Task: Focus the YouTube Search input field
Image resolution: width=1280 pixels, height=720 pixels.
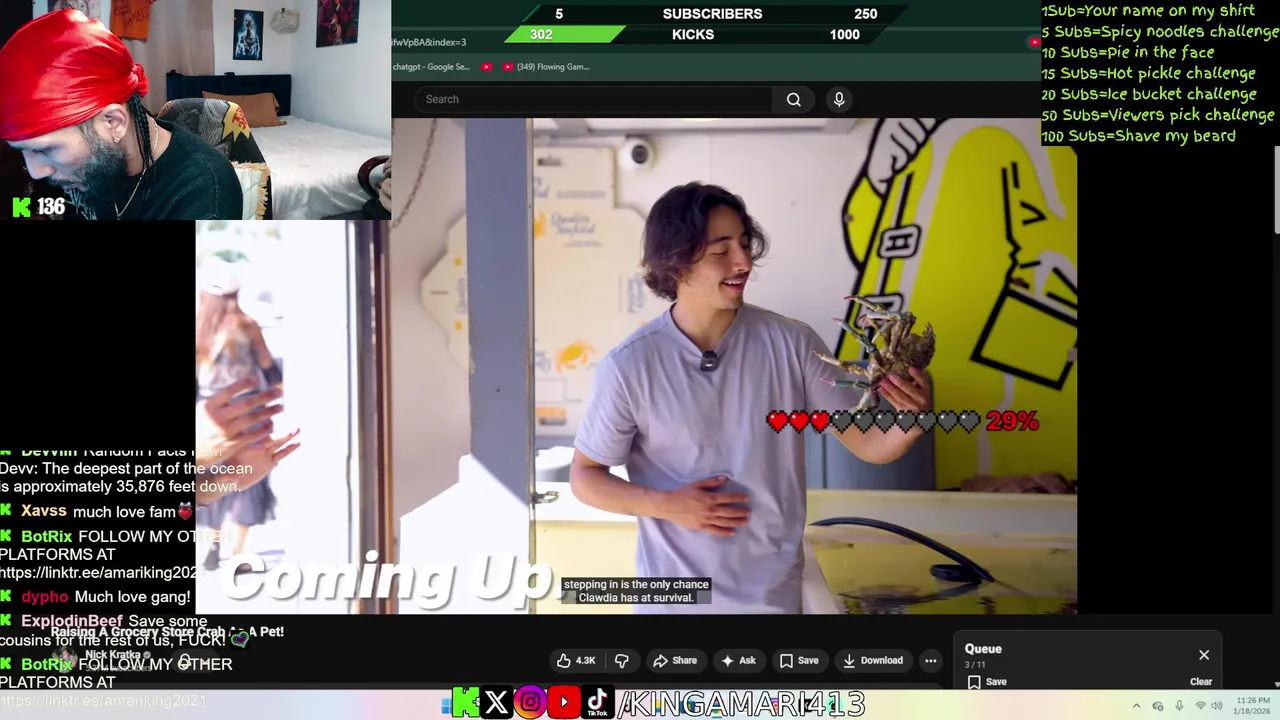Action: pos(594,99)
